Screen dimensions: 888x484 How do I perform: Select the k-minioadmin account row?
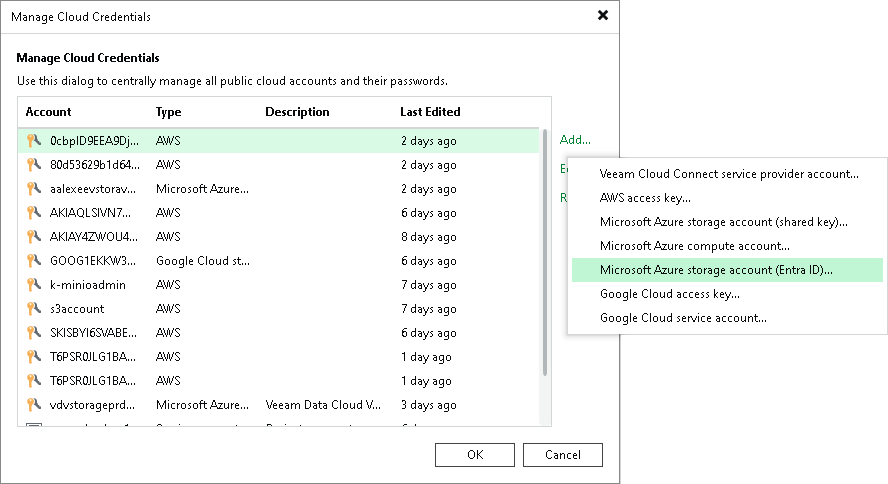[278, 285]
